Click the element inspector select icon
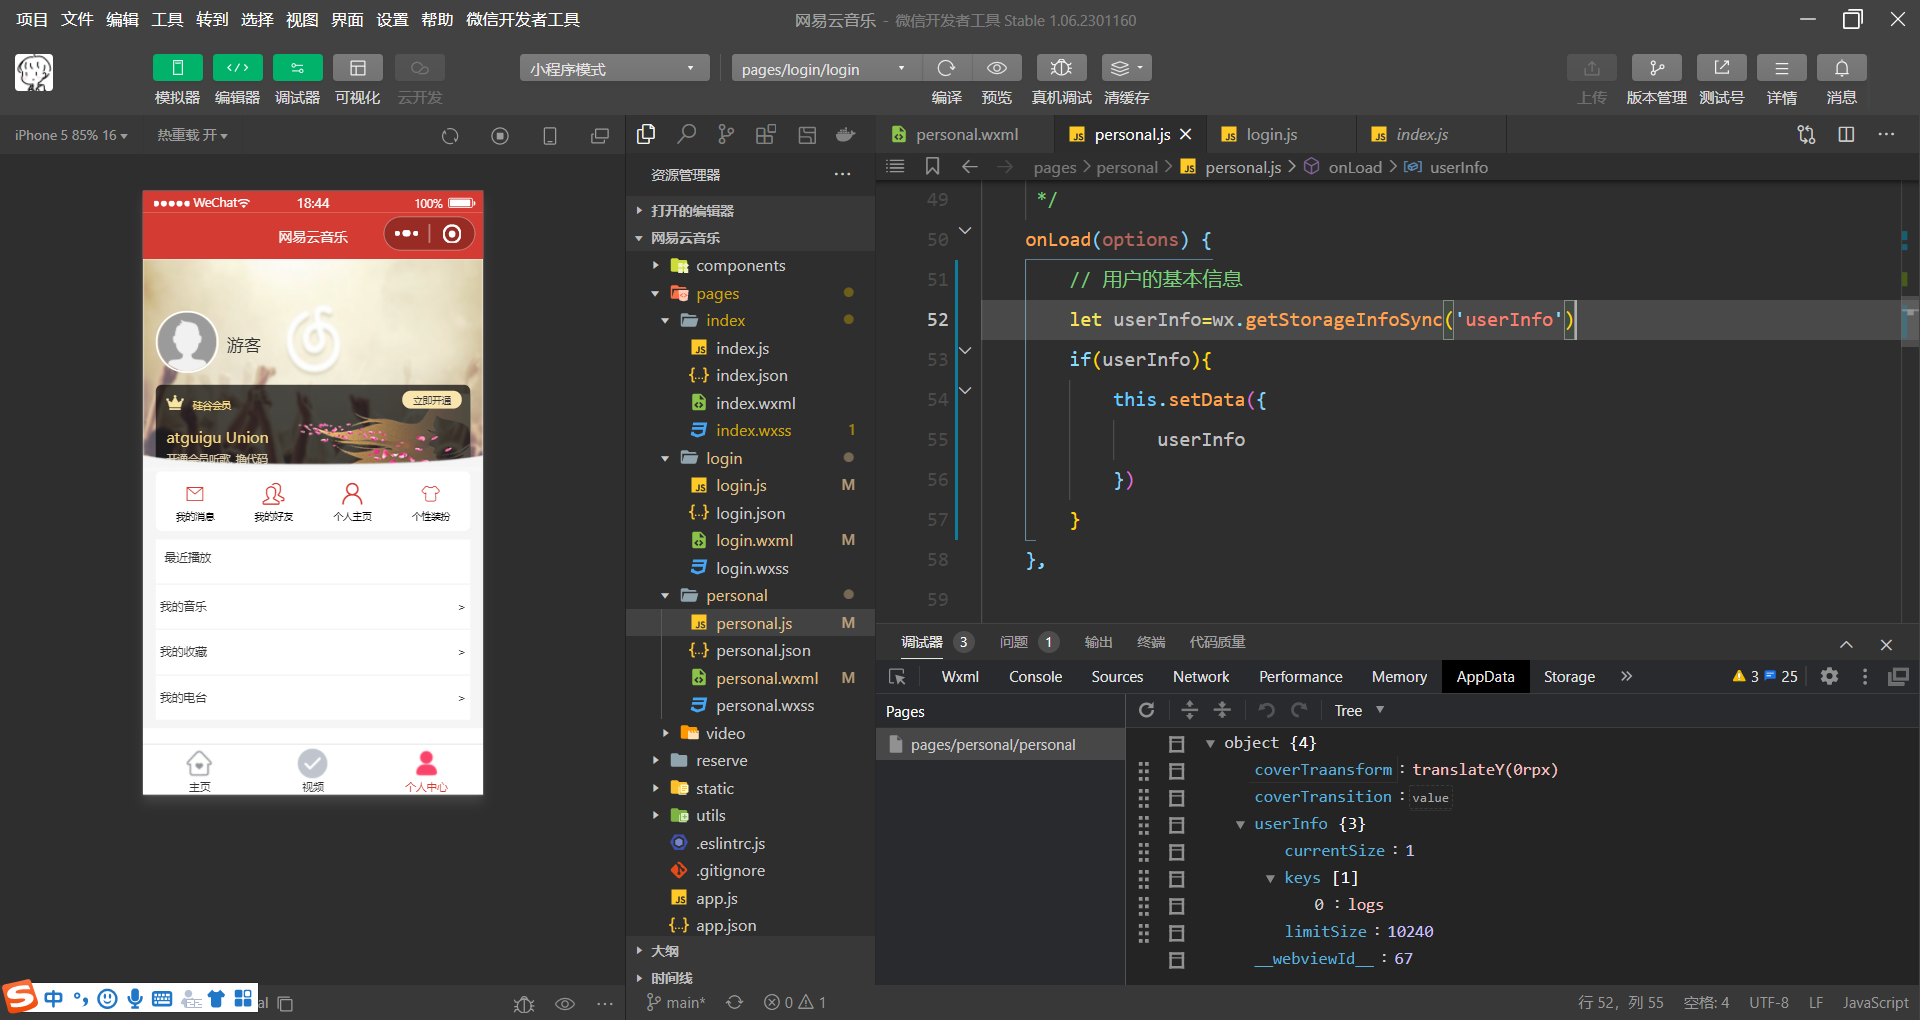The height and width of the screenshot is (1020, 1920). (x=897, y=676)
